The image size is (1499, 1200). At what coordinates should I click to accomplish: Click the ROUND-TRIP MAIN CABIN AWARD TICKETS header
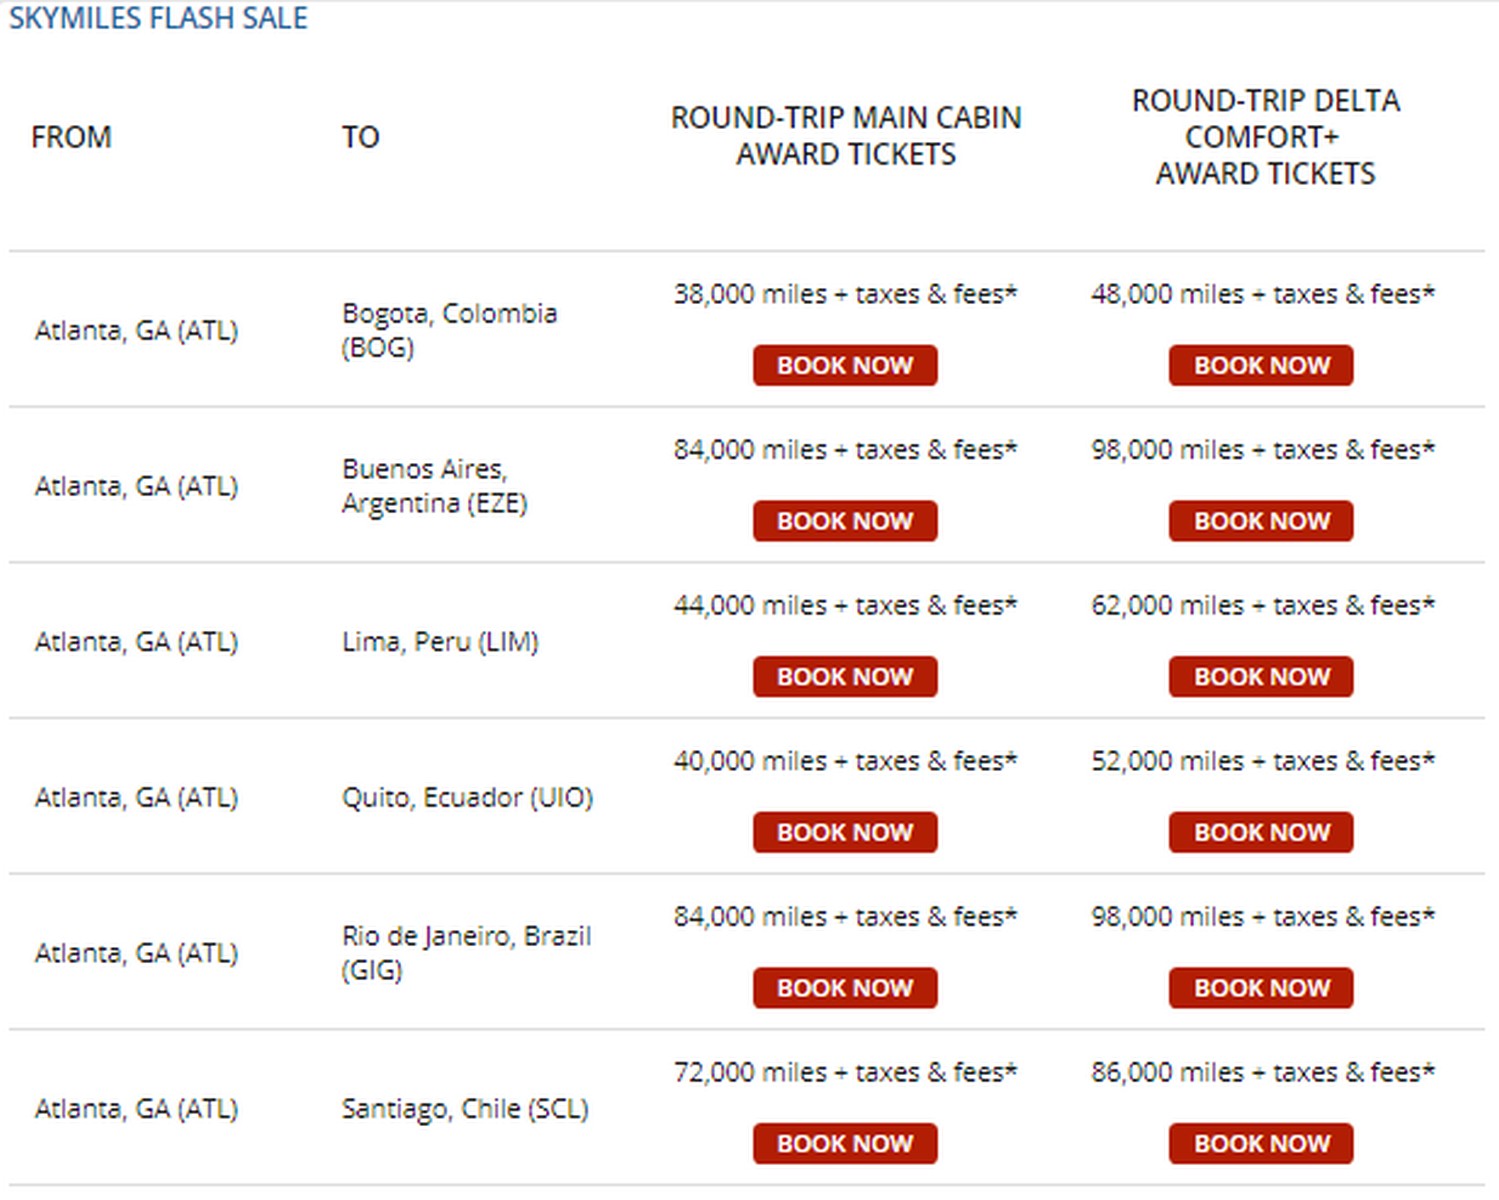pyautogui.click(x=845, y=136)
